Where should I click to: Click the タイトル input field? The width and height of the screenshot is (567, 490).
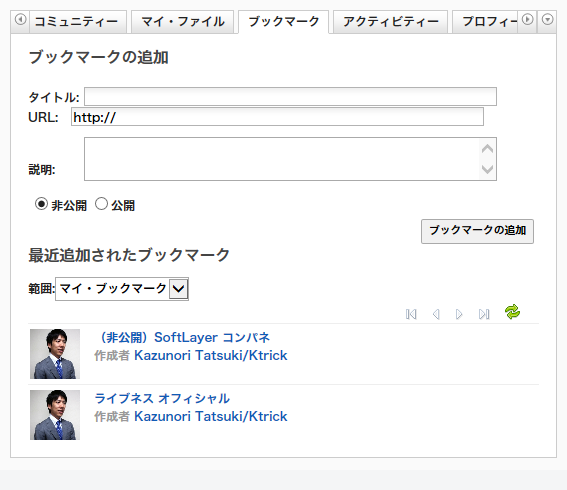point(290,97)
